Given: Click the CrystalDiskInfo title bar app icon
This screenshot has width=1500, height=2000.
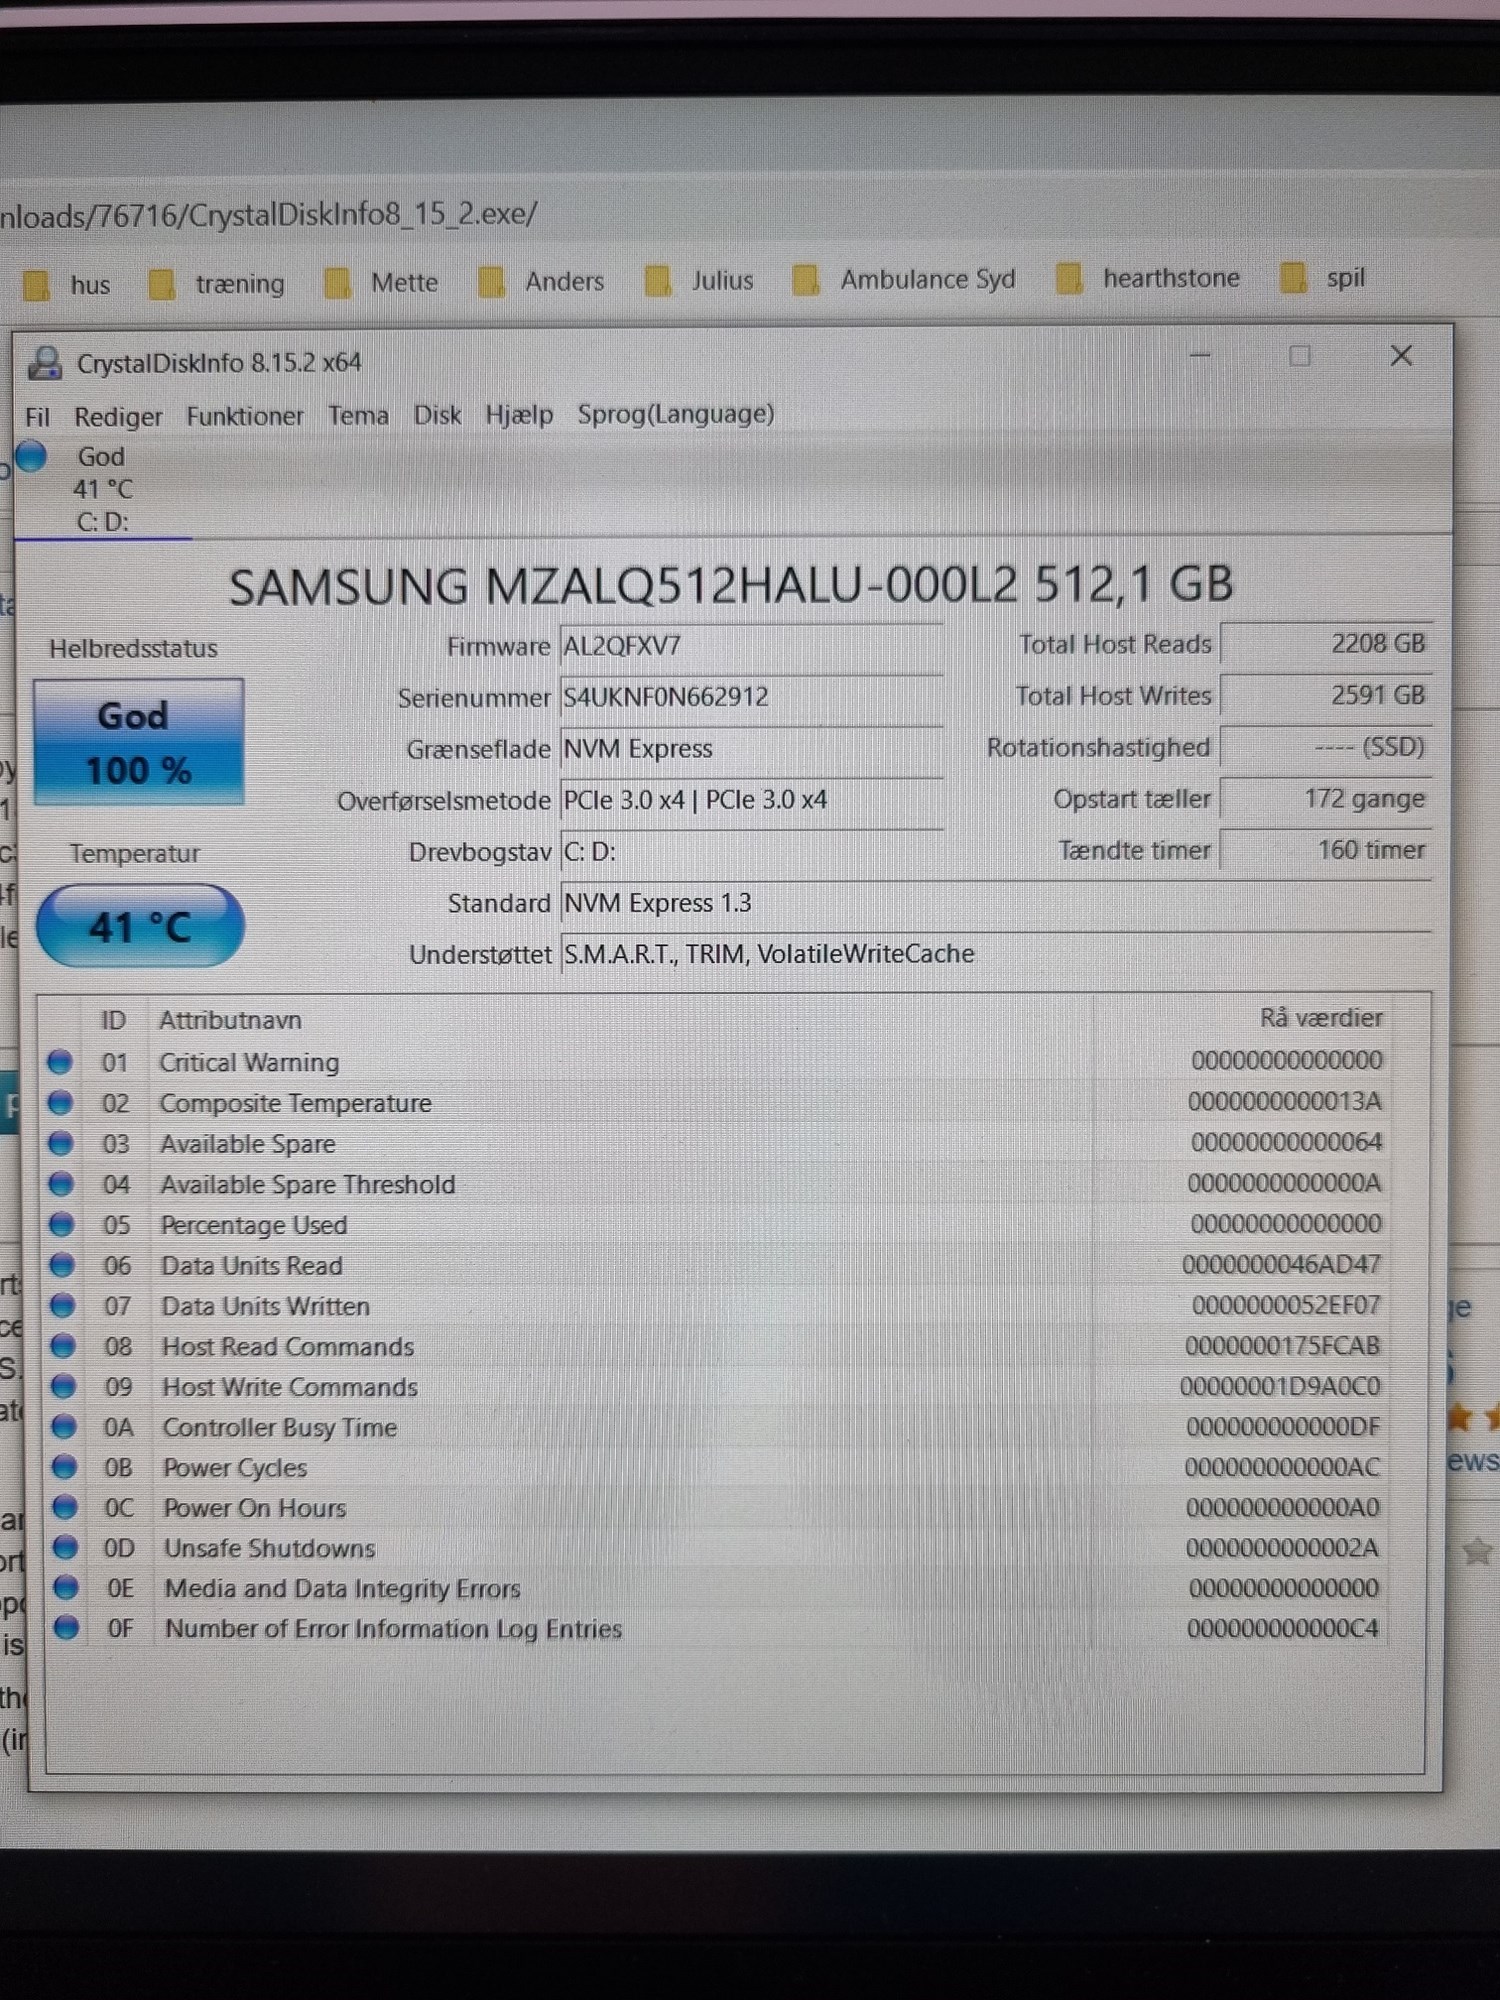Looking at the screenshot, I should click(44, 362).
